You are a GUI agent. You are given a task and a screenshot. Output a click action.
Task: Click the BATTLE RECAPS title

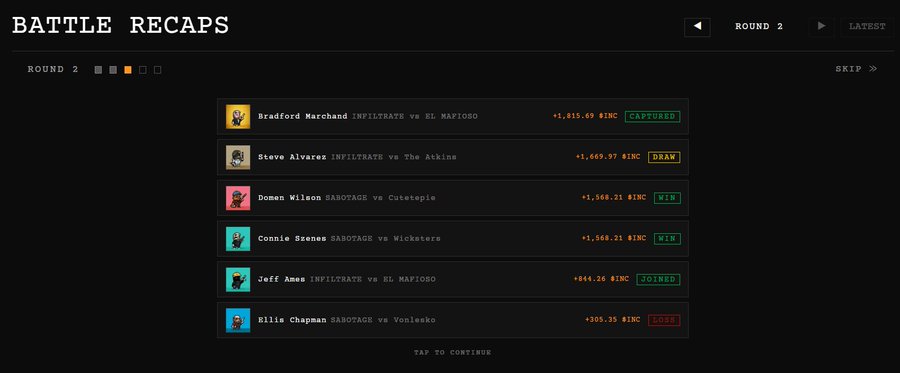pos(121,26)
